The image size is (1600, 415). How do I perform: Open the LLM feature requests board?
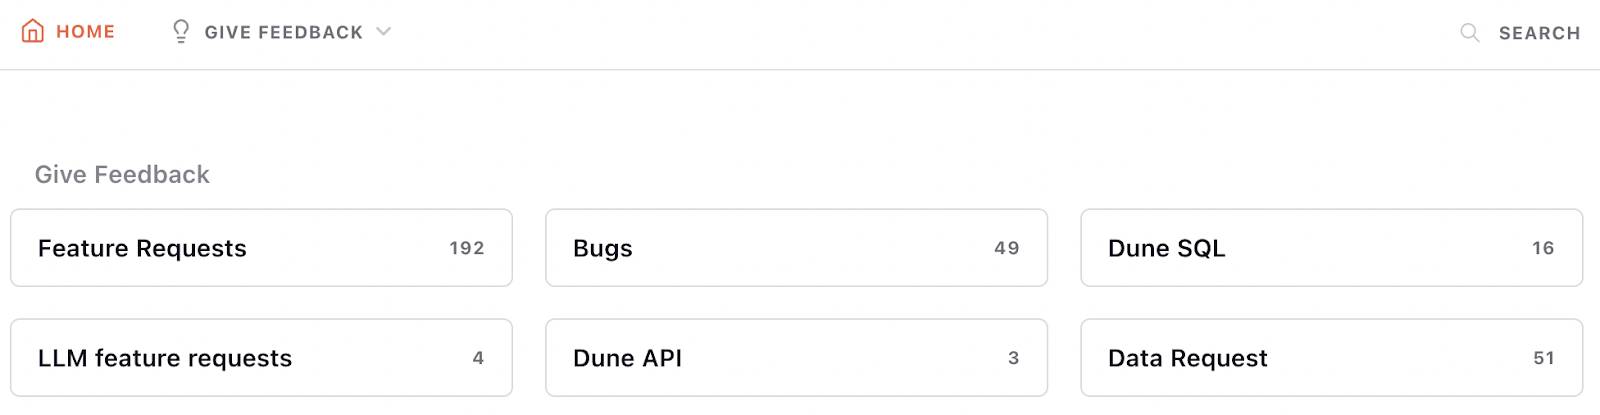coord(261,358)
